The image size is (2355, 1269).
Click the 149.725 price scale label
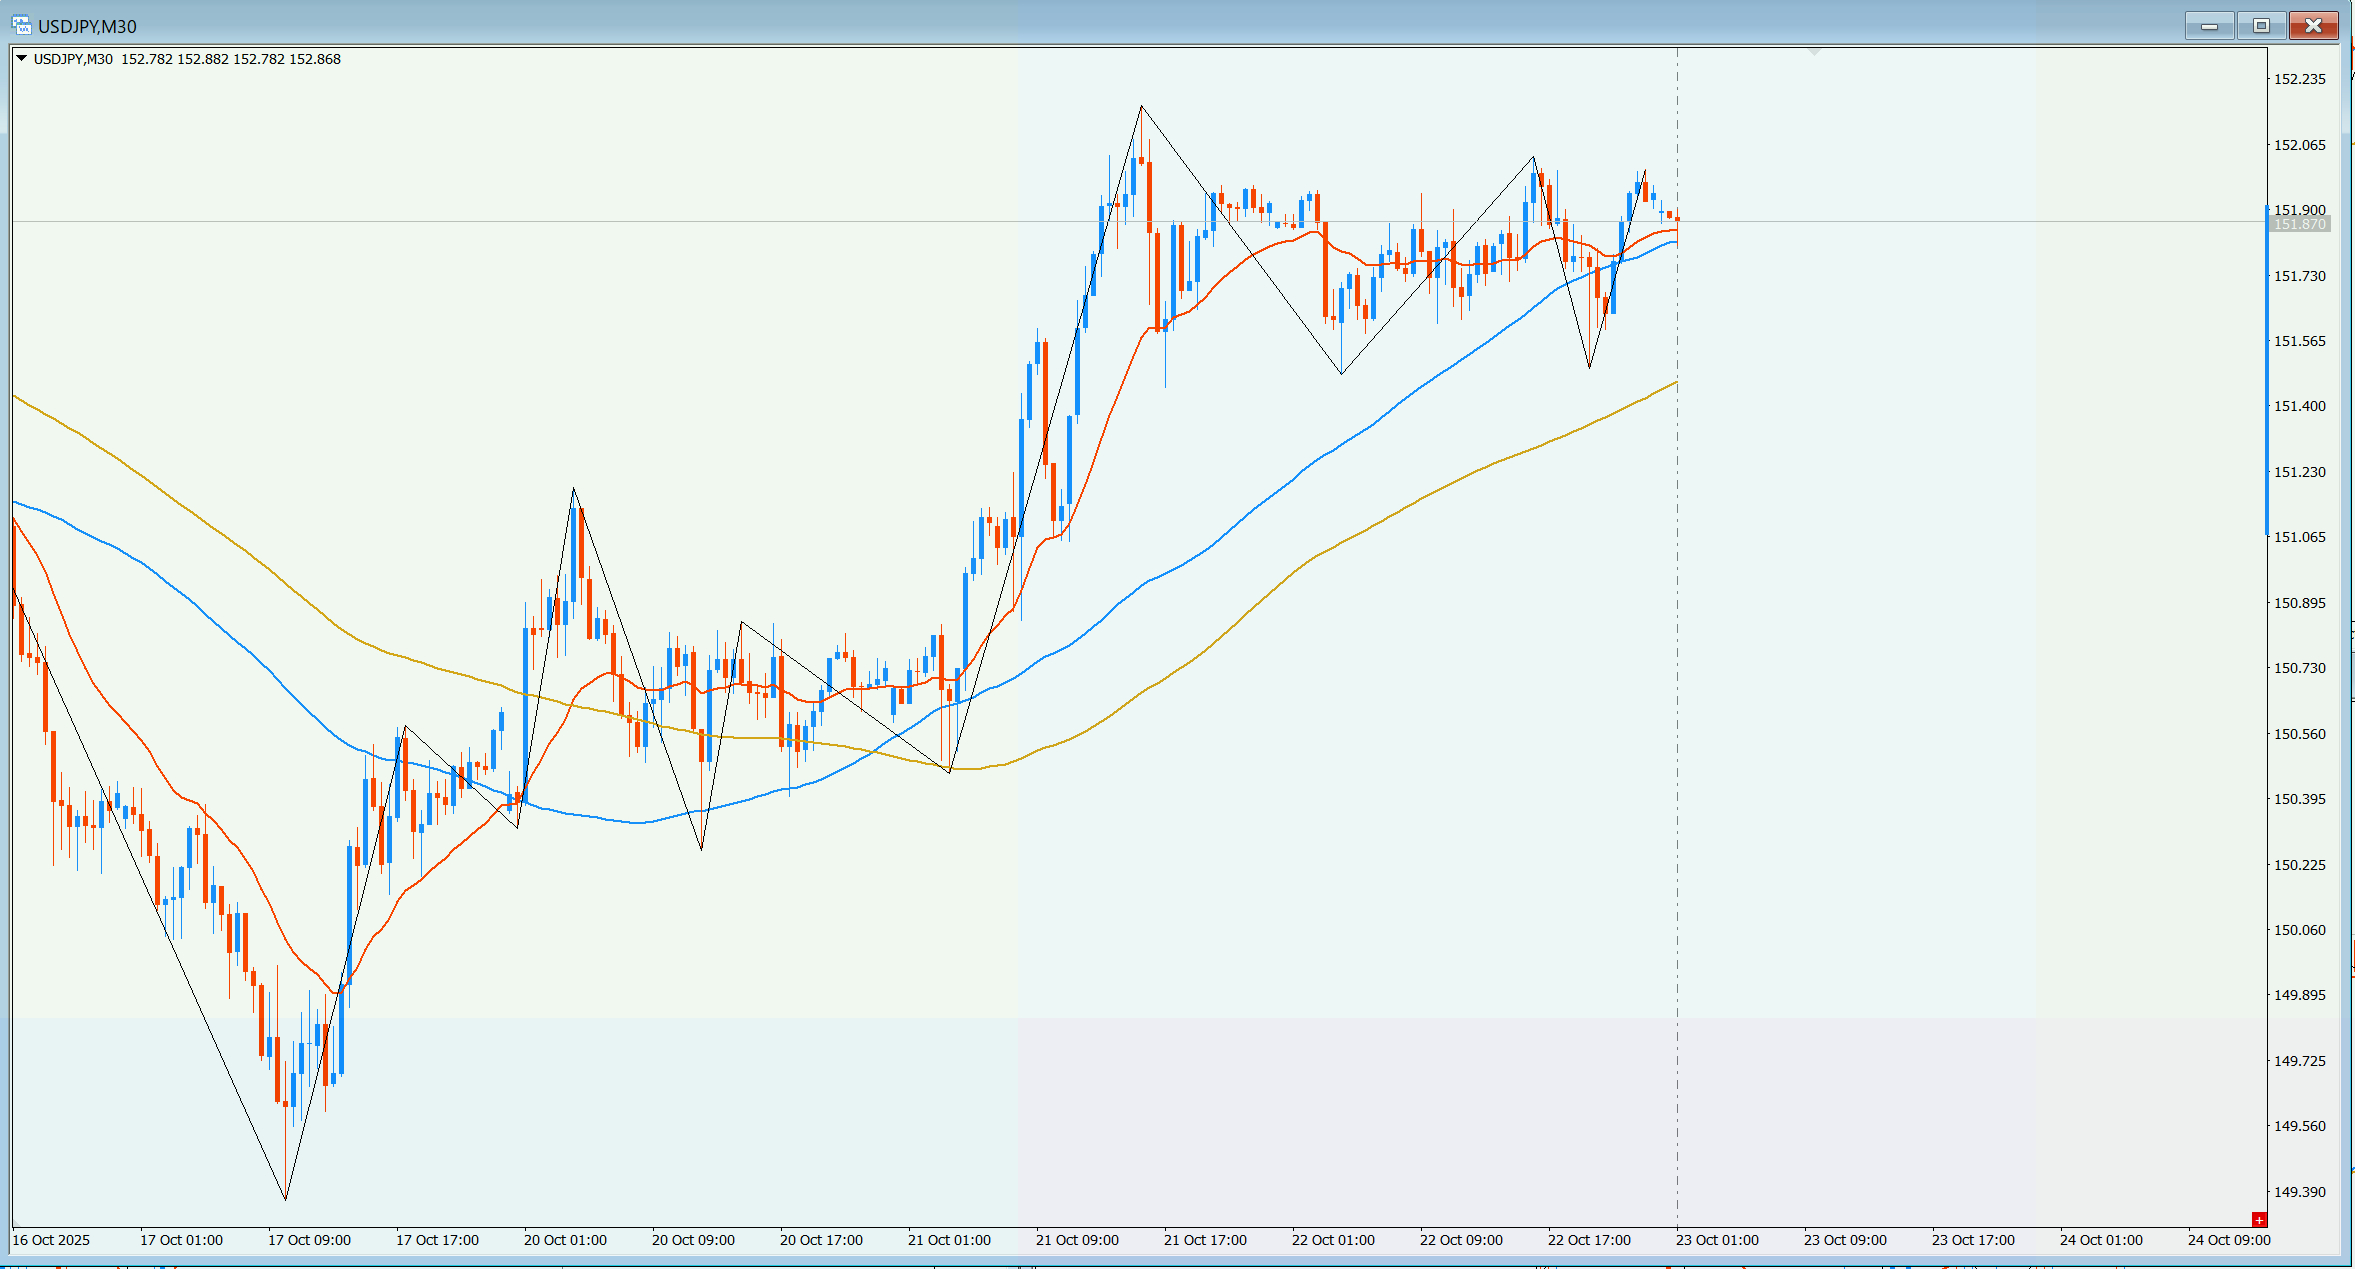pos(2300,1061)
